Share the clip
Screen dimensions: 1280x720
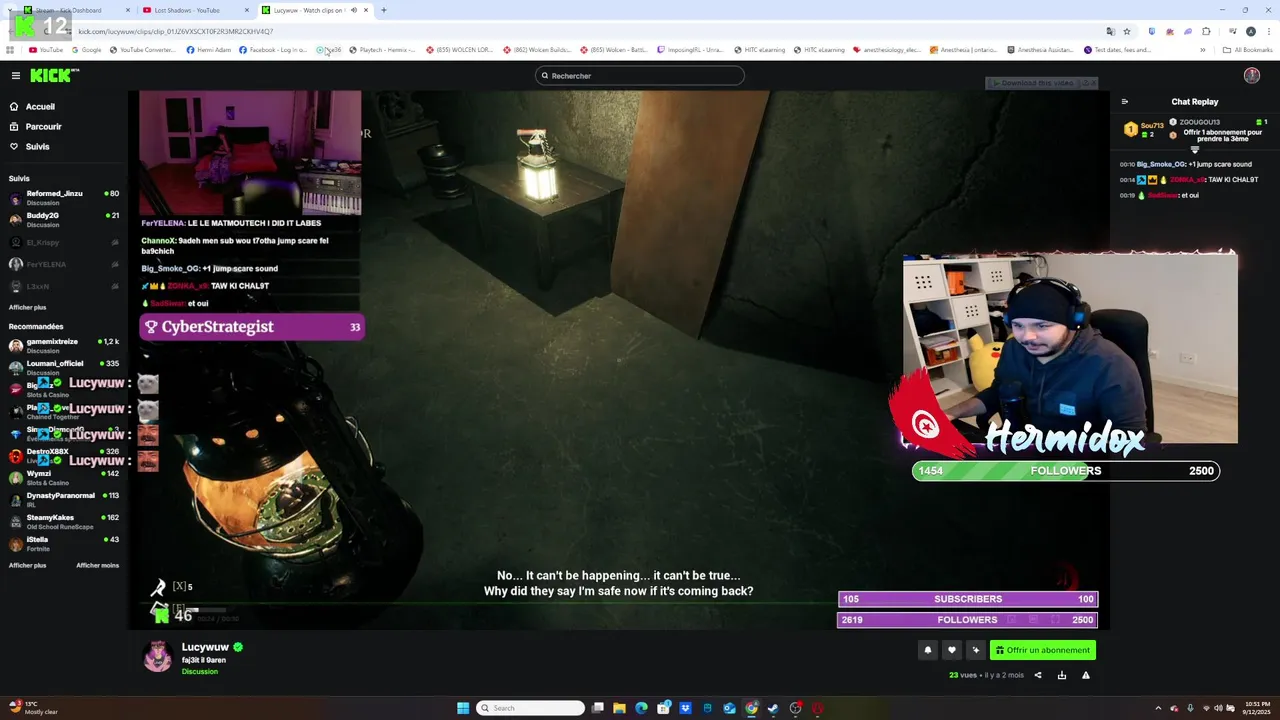1037,675
